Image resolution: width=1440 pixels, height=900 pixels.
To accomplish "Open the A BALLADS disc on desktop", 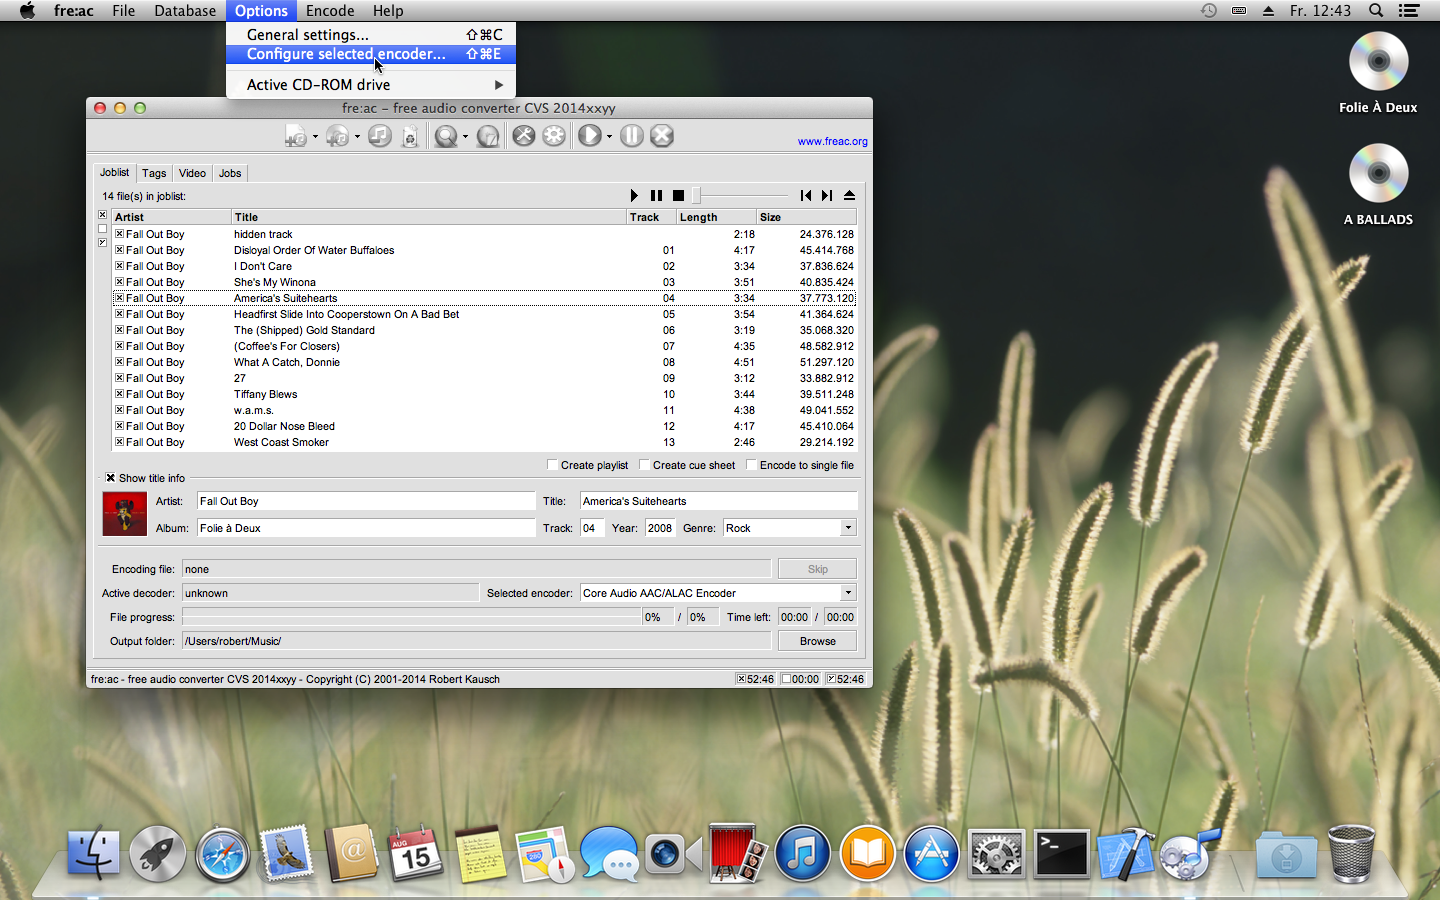I will coord(1378,174).
